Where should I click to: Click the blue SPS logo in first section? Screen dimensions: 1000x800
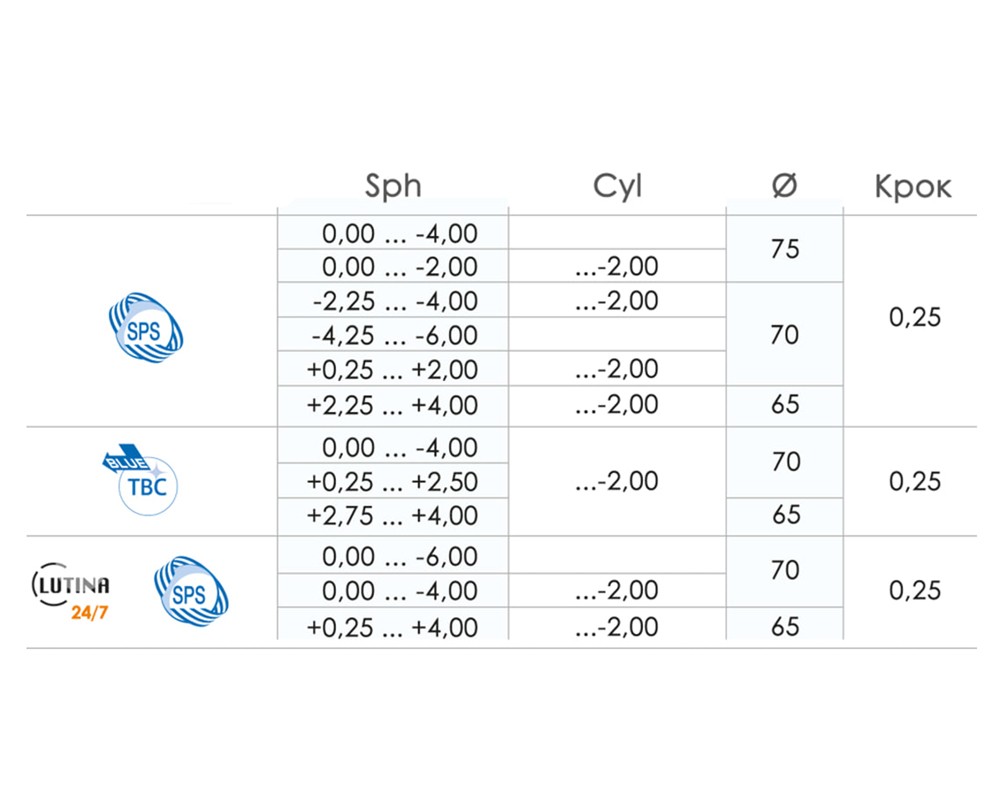pos(145,328)
